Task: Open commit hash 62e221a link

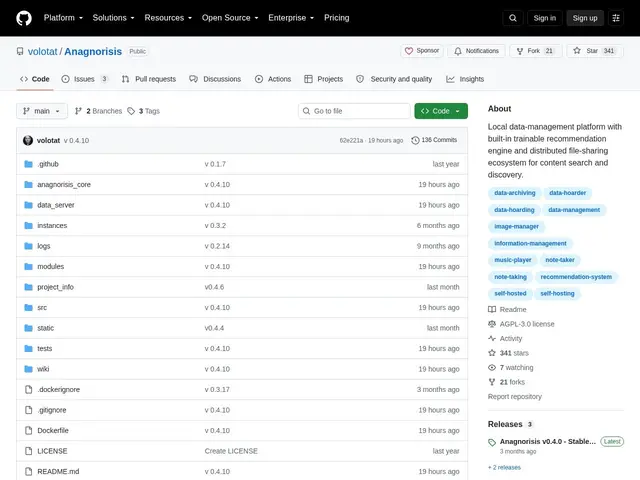Action: (x=351, y=140)
